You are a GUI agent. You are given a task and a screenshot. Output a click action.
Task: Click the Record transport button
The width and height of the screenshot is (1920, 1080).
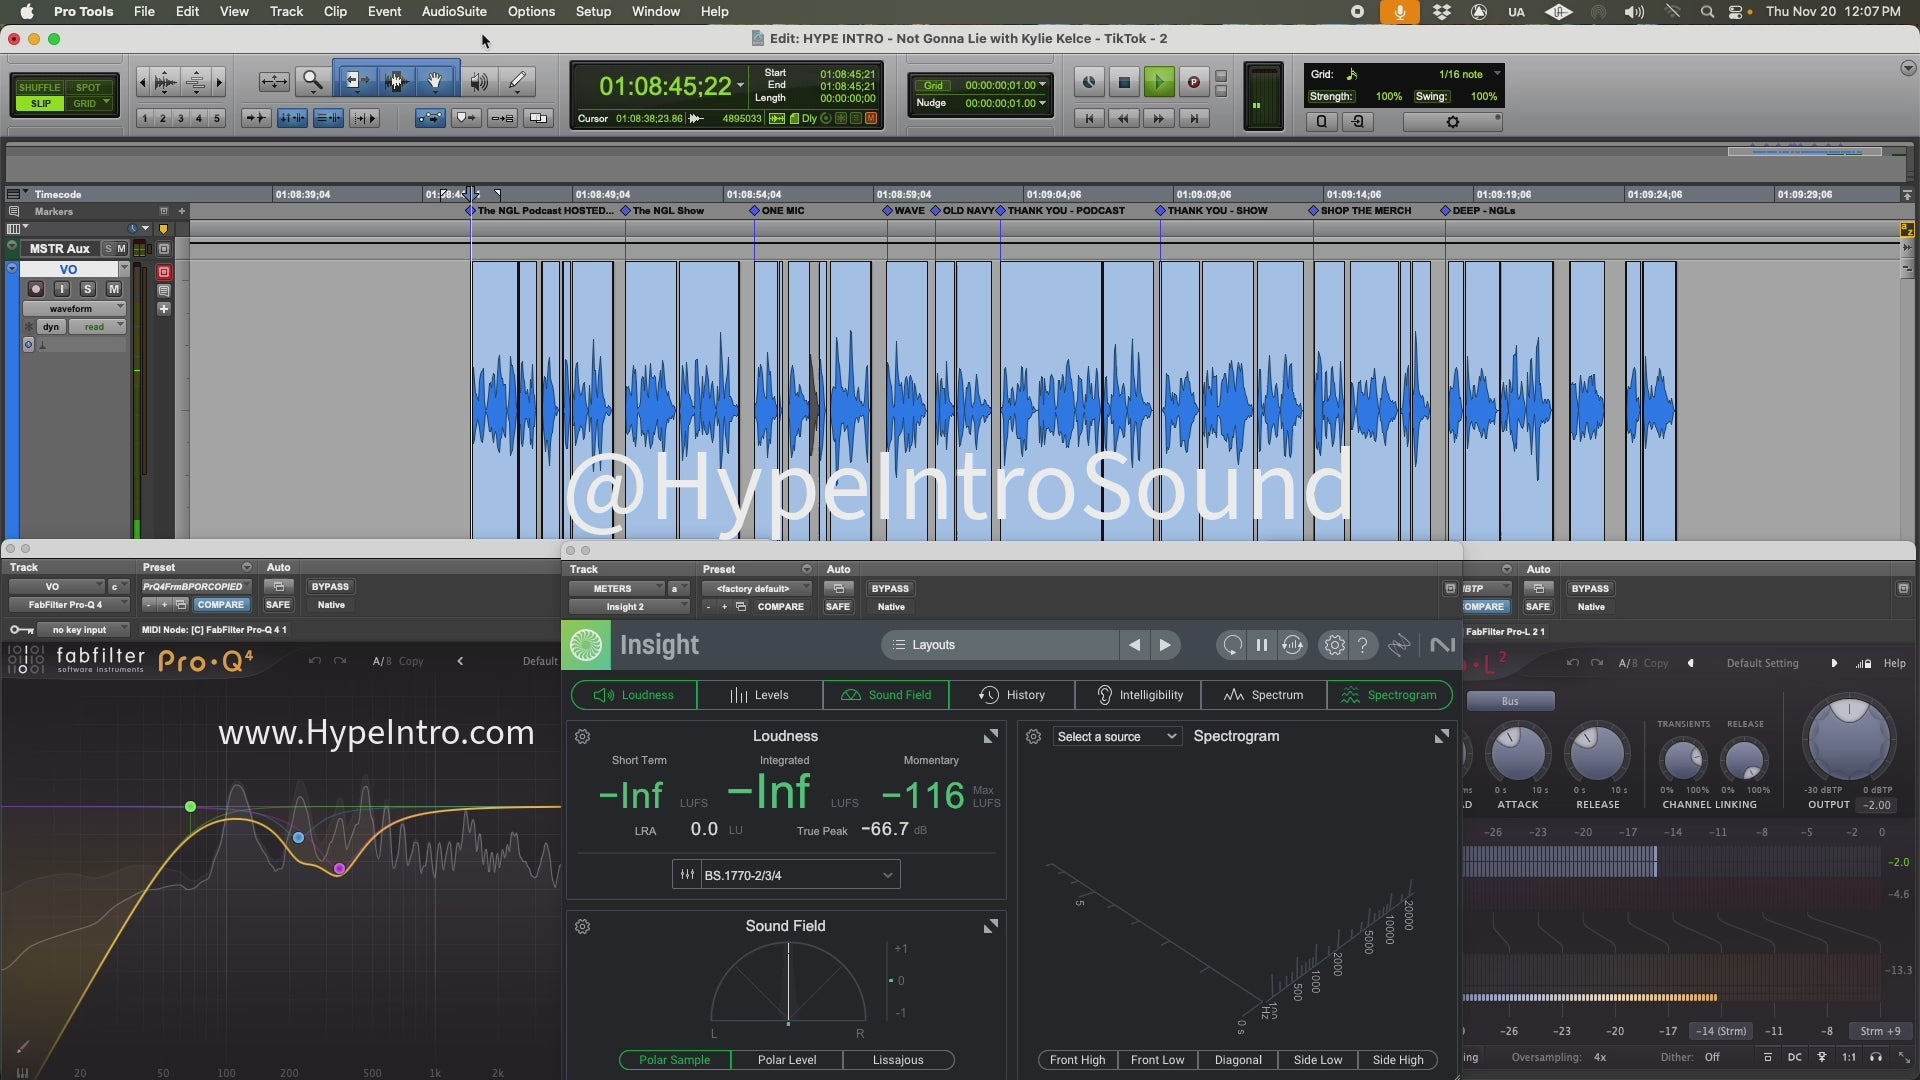click(x=1193, y=82)
